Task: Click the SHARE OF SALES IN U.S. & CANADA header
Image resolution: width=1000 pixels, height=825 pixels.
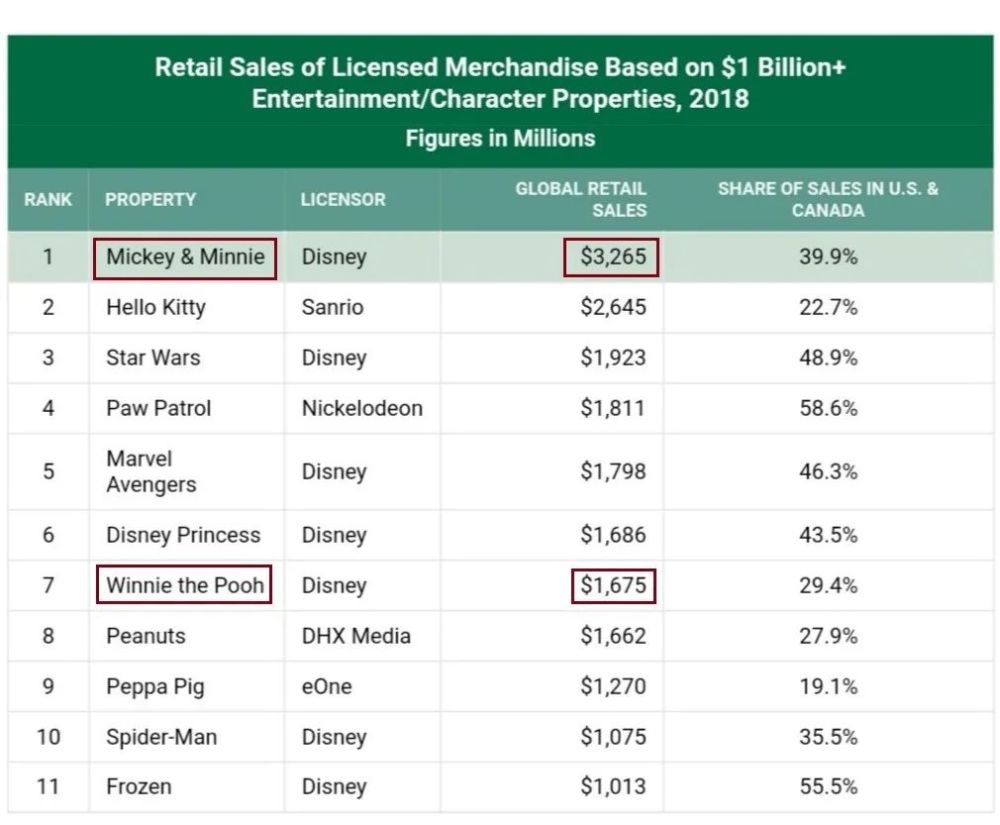Action: click(x=828, y=199)
